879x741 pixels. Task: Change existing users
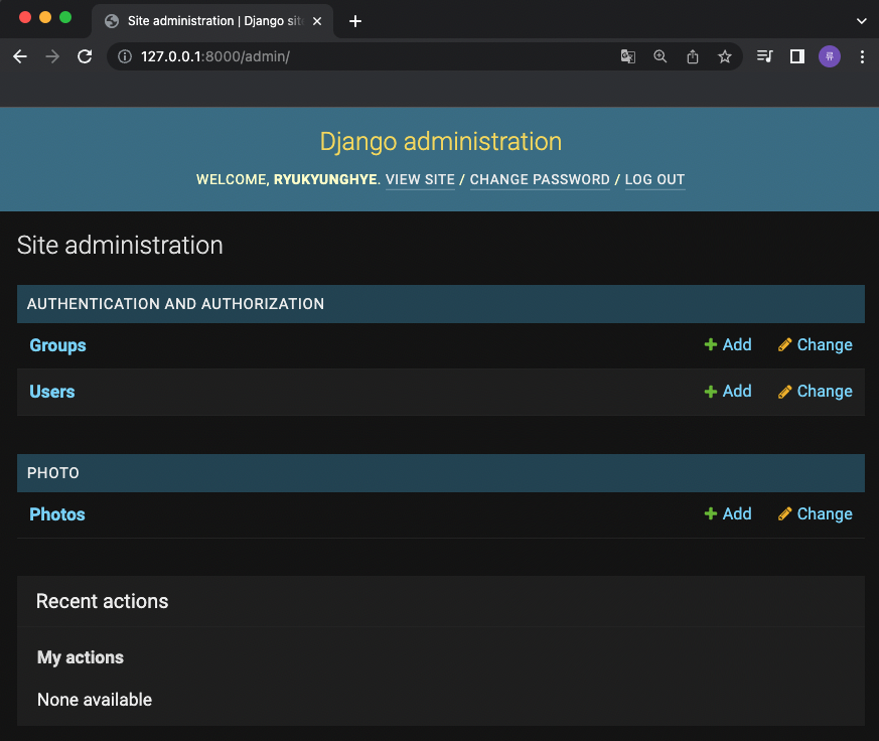(x=815, y=391)
